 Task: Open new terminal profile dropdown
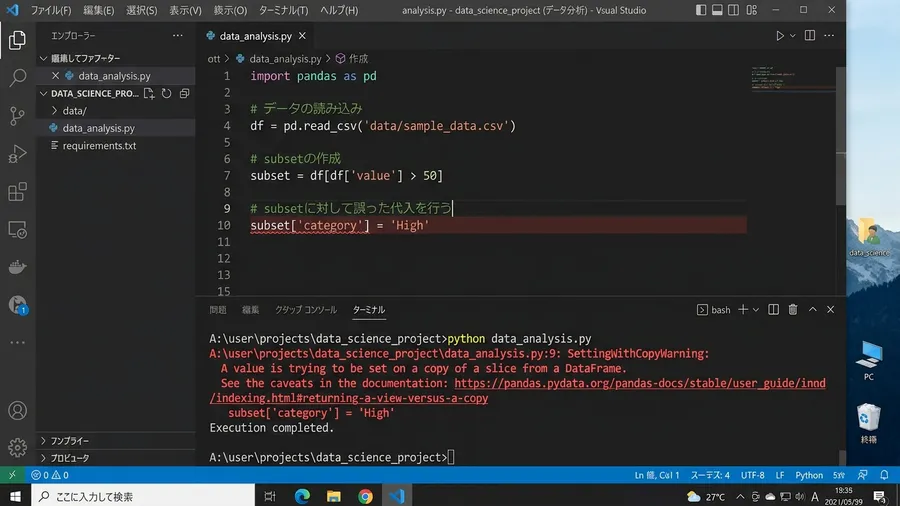(755, 310)
